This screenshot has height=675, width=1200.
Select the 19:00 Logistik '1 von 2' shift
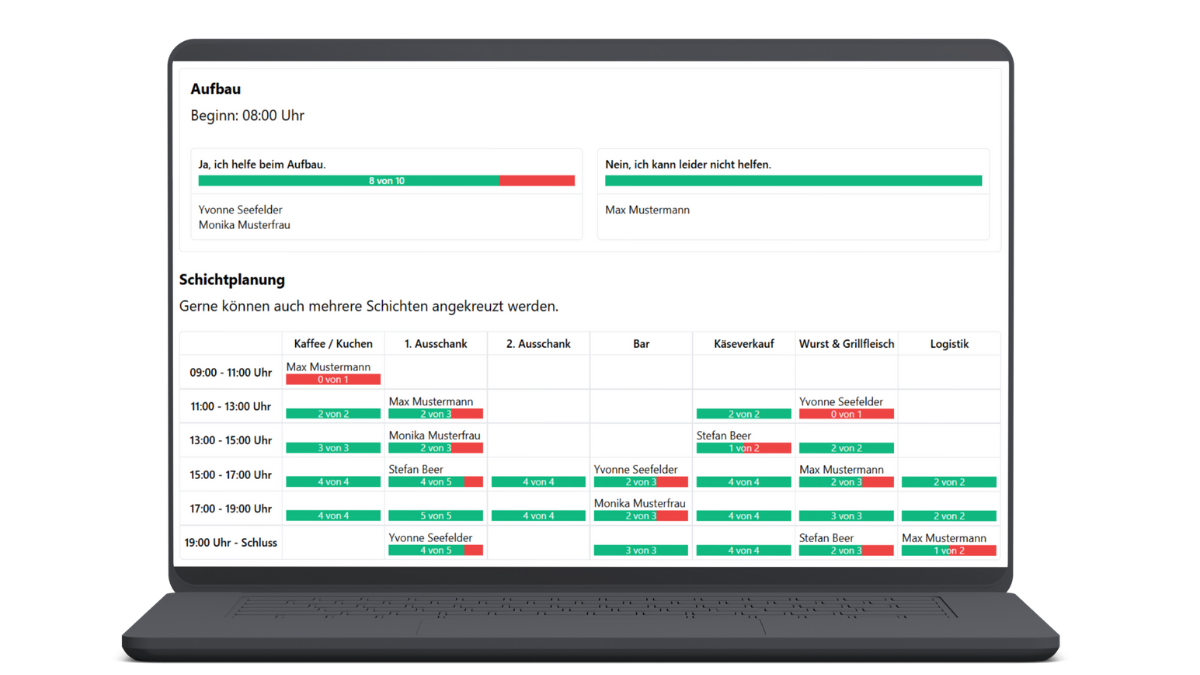(949, 550)
